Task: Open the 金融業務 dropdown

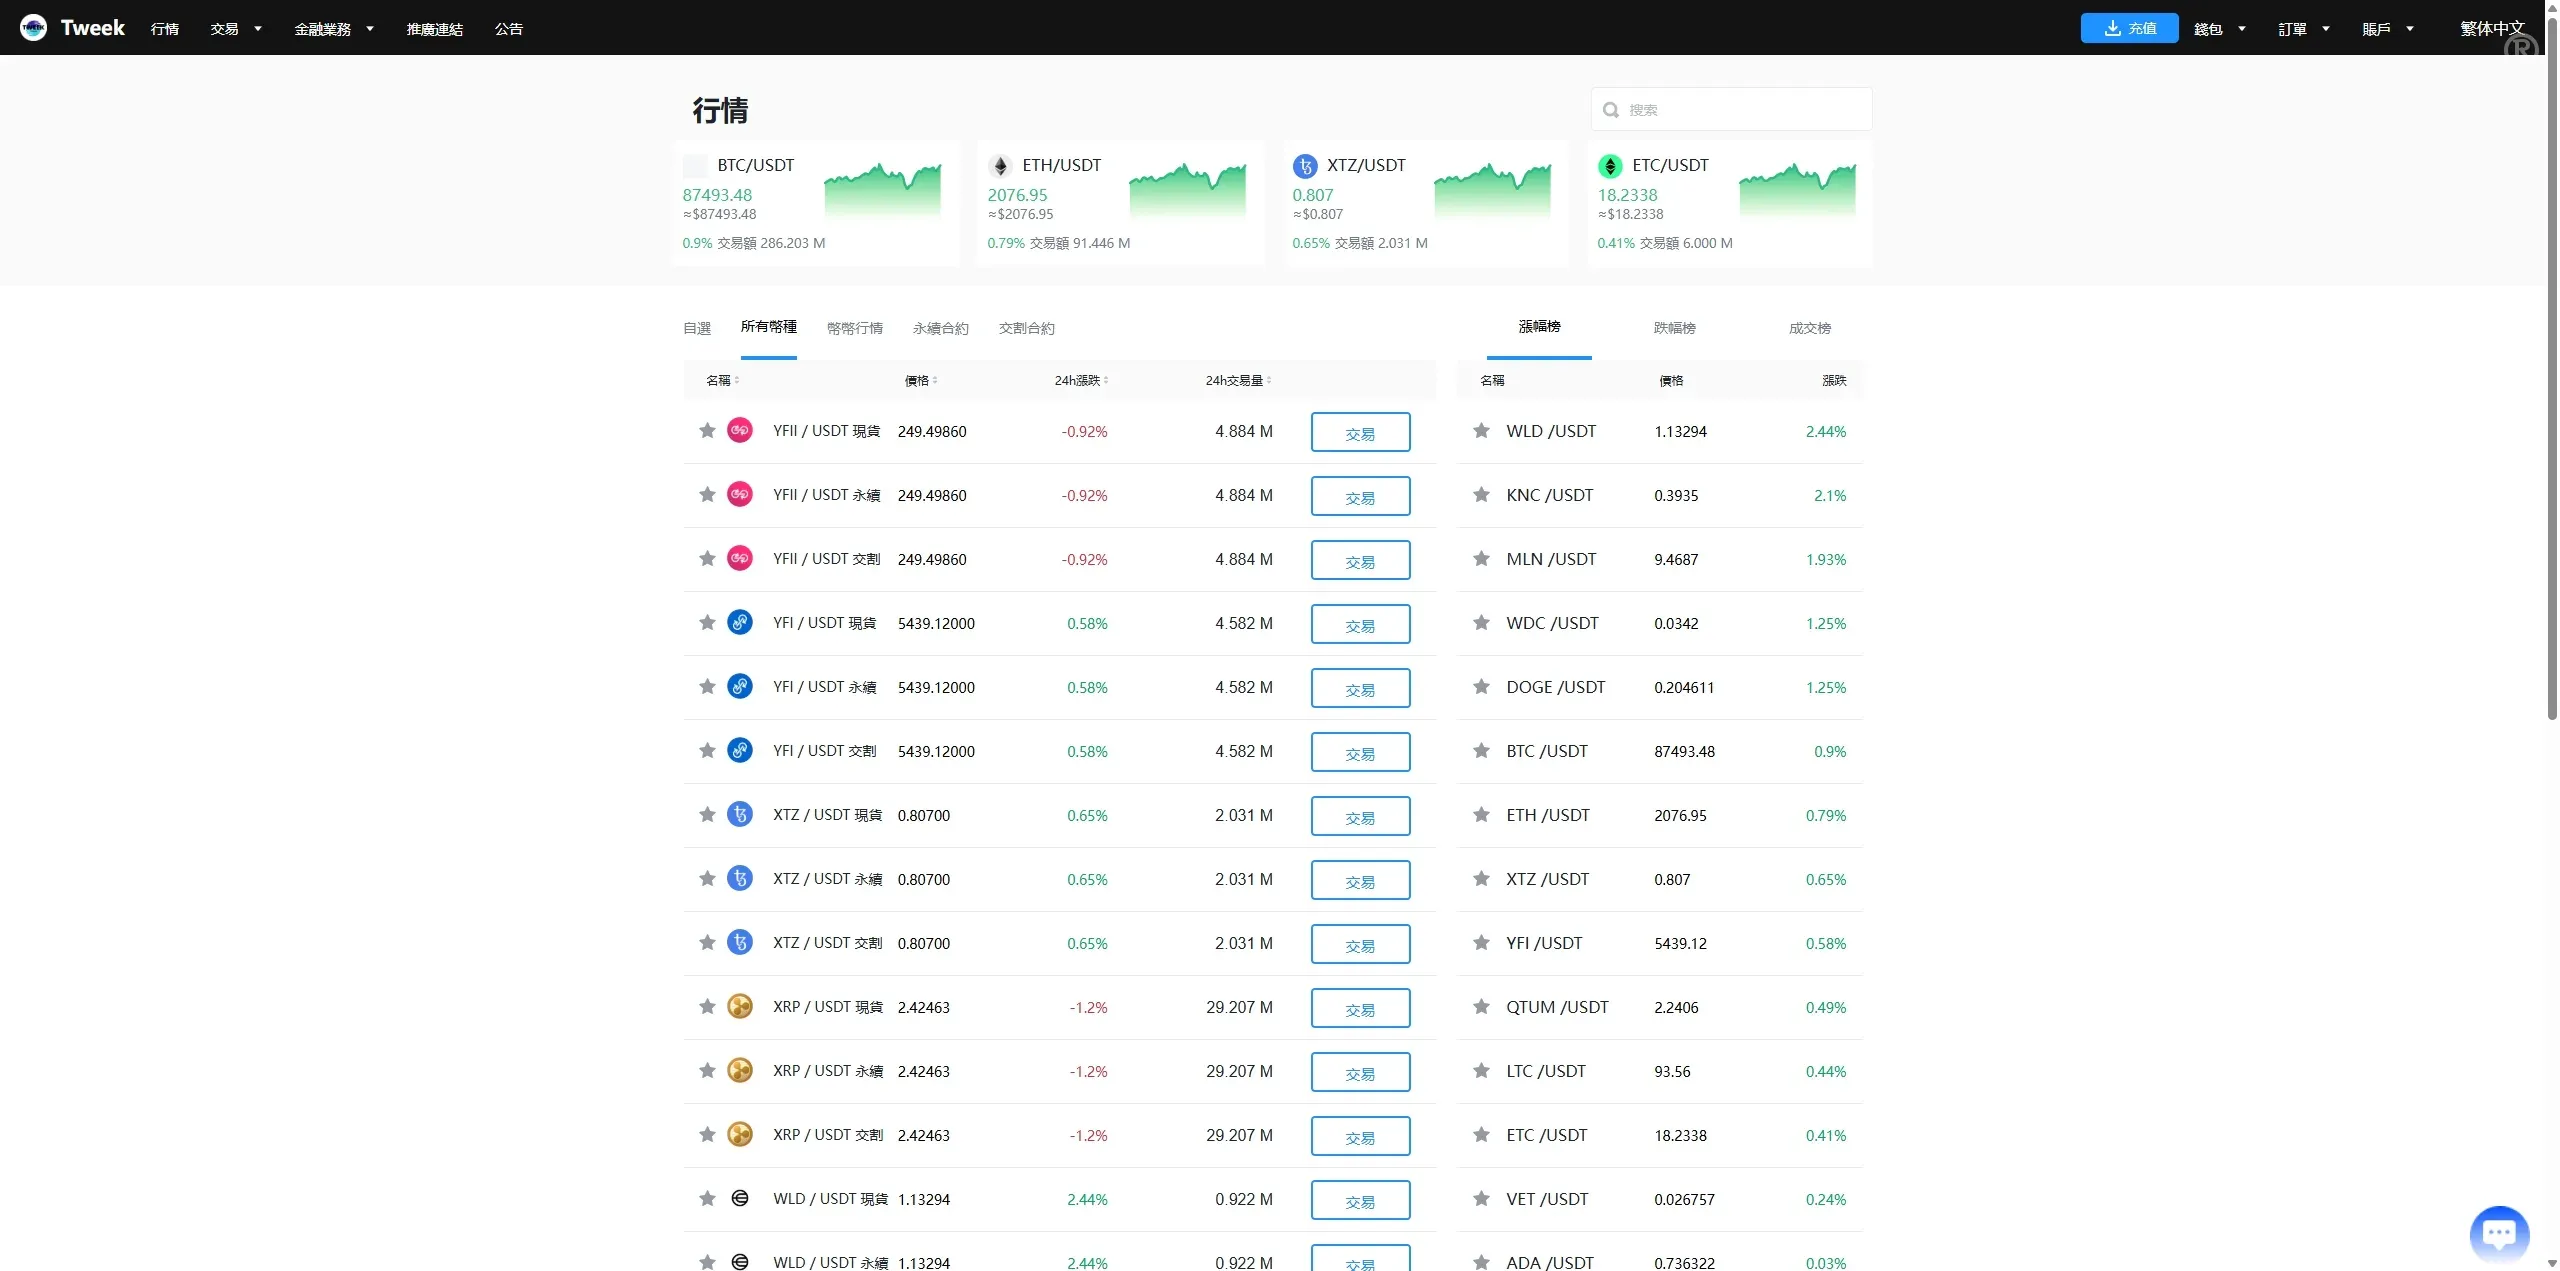Action: coord(334,29)
